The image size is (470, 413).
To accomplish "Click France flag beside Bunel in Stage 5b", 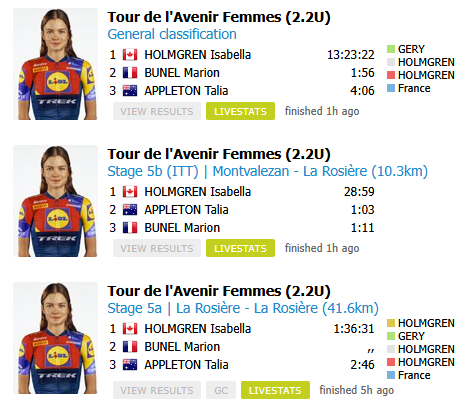I will point(130,228).
